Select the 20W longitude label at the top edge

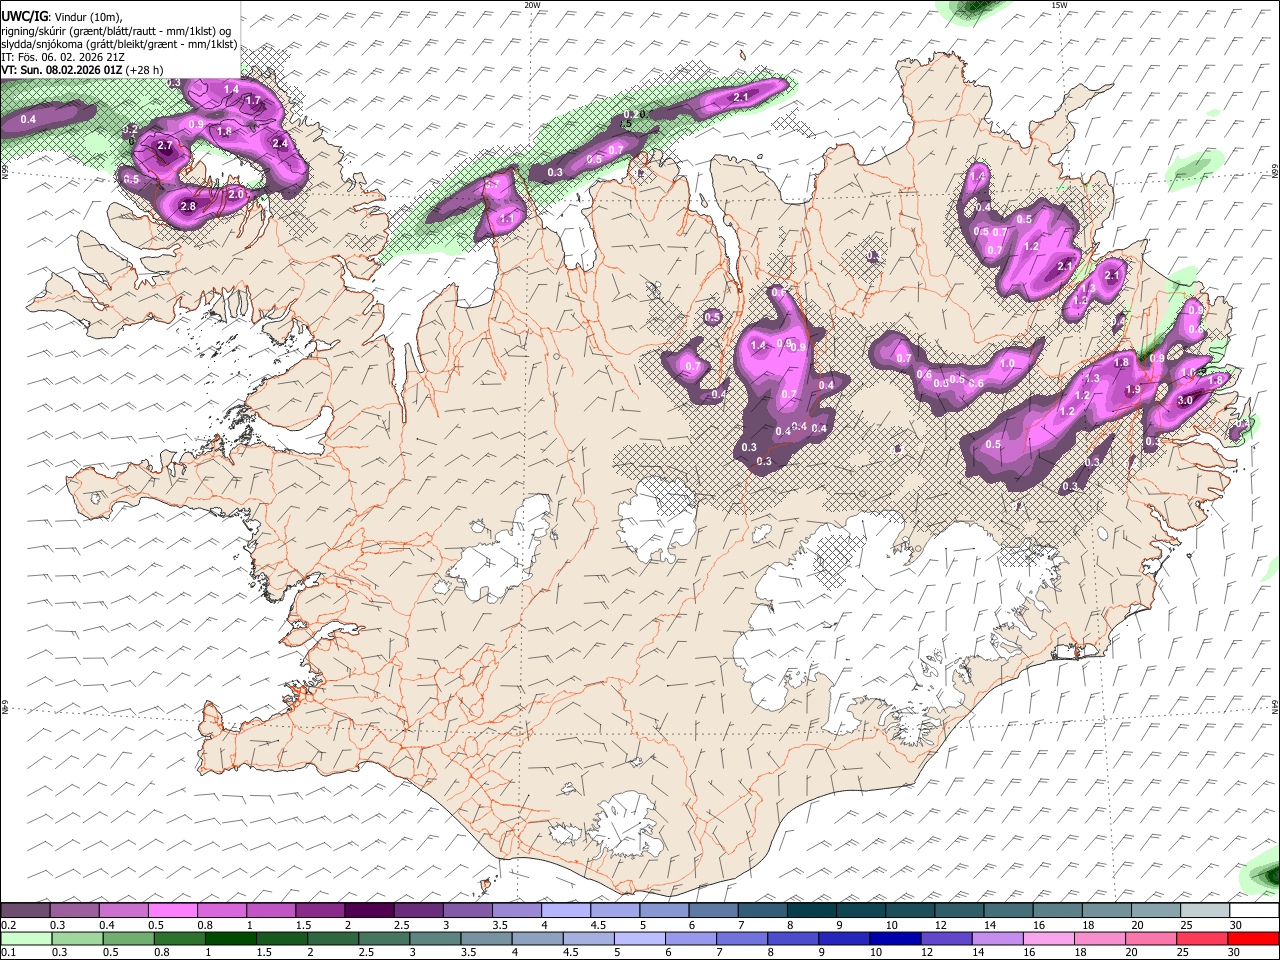pos(532,5)
